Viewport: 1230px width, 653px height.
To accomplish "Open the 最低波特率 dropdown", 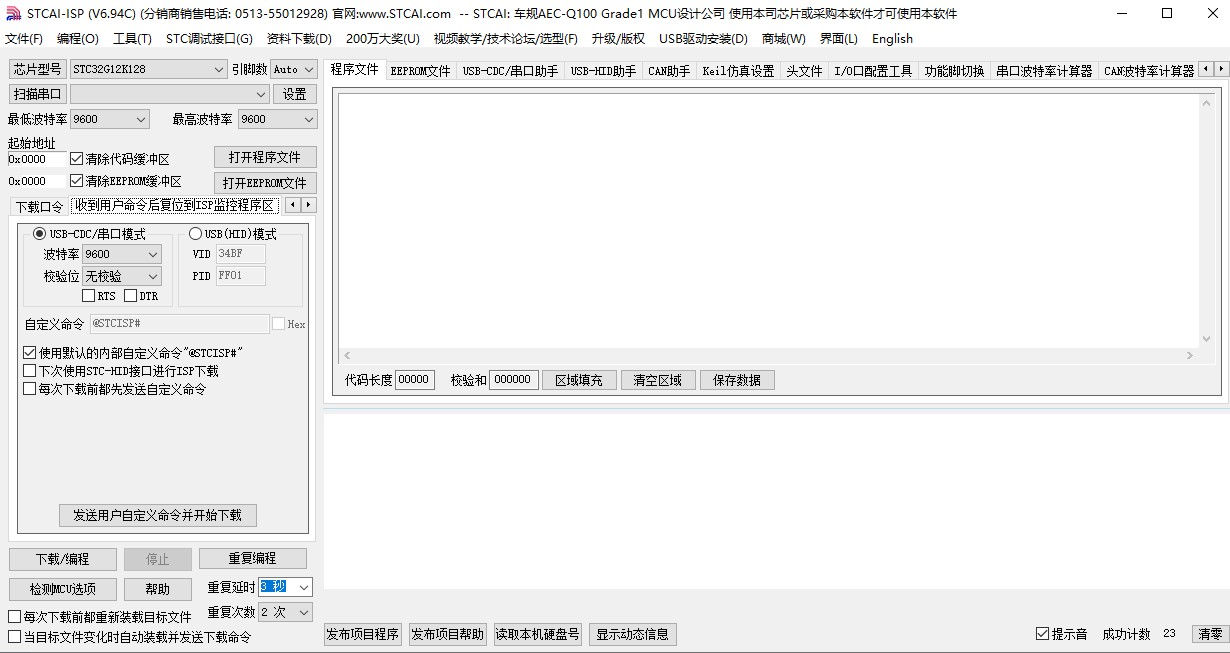I will coord(109,119).
